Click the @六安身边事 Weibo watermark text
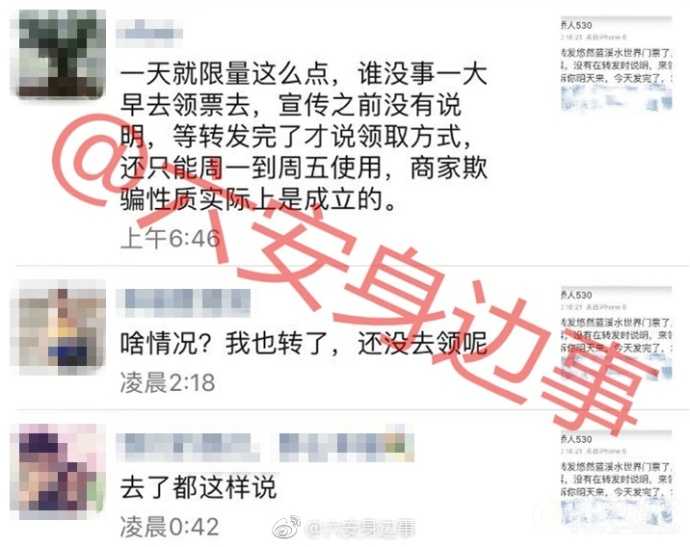Screen dimensions: 690x547 coord(360,529)
